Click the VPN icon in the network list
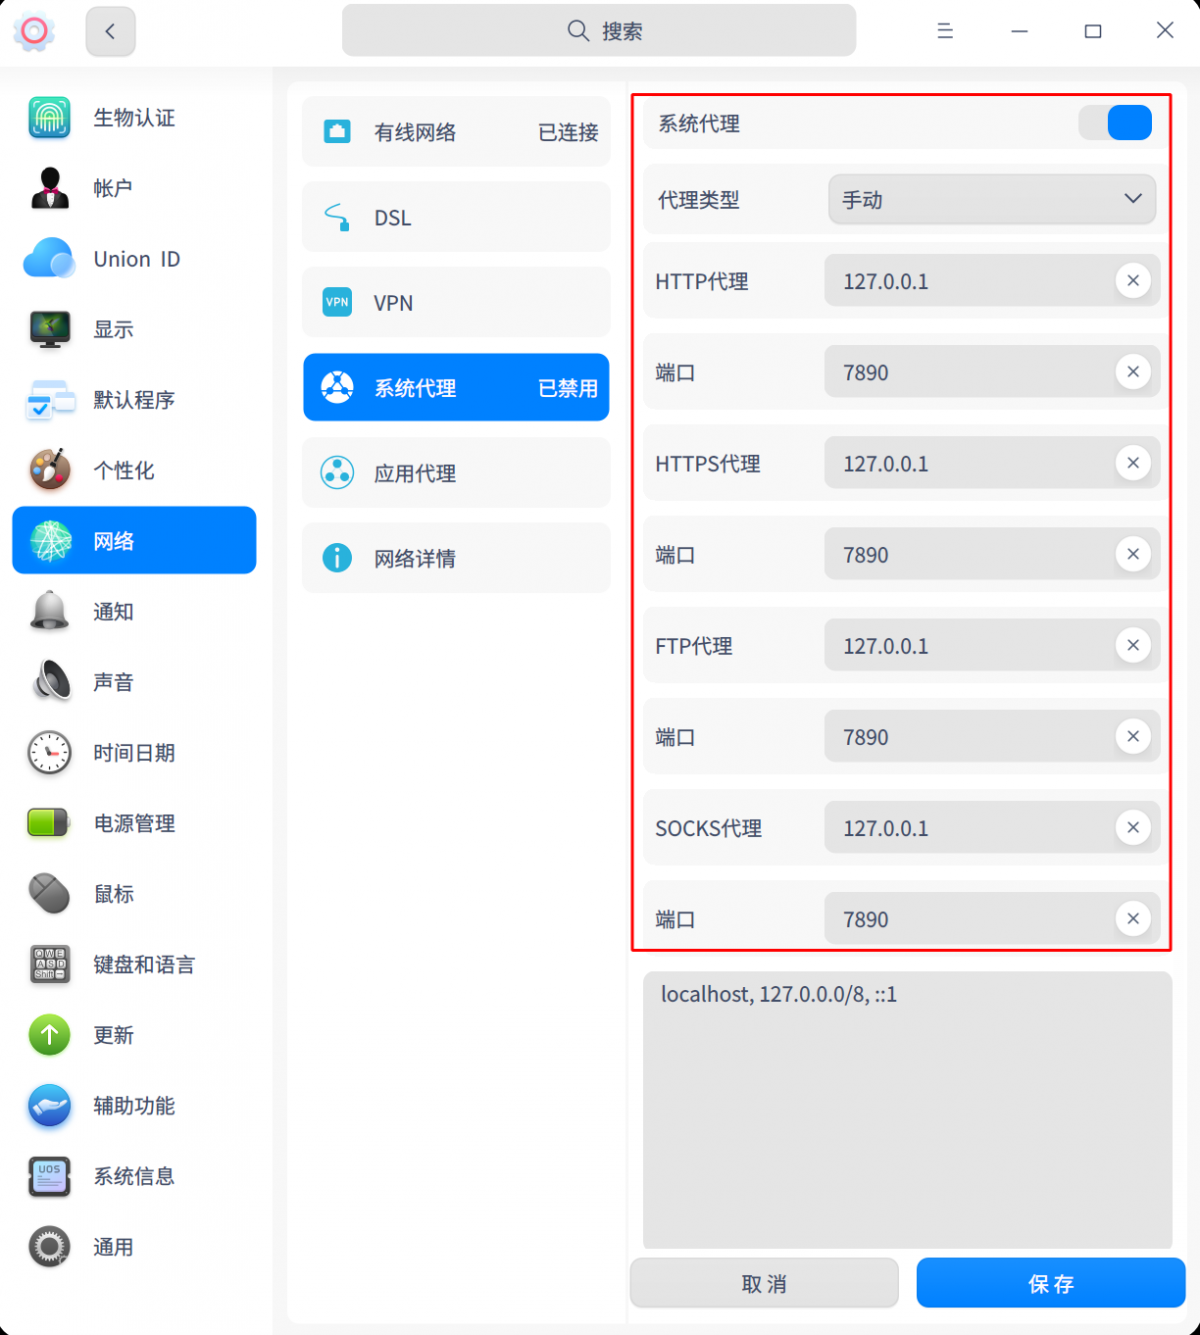Viewport: 1200px width, 1335px height. [x=337, y=302]
